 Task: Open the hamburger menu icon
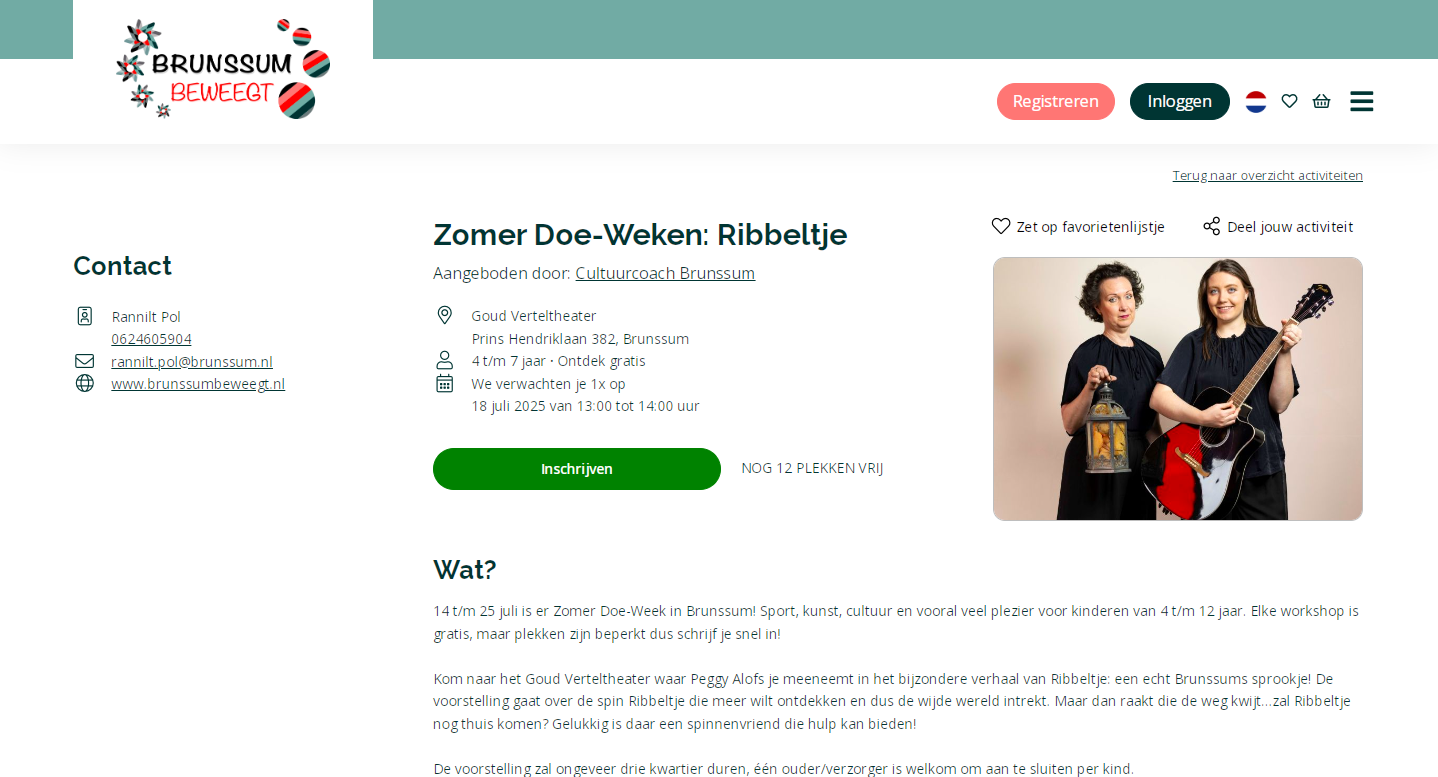pyautogui.click(x=1361, y=101)
